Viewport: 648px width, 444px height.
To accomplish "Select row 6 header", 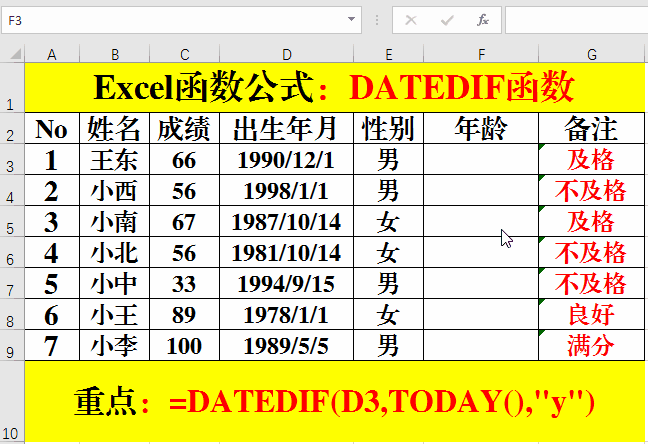I will [x=12, y=252].
